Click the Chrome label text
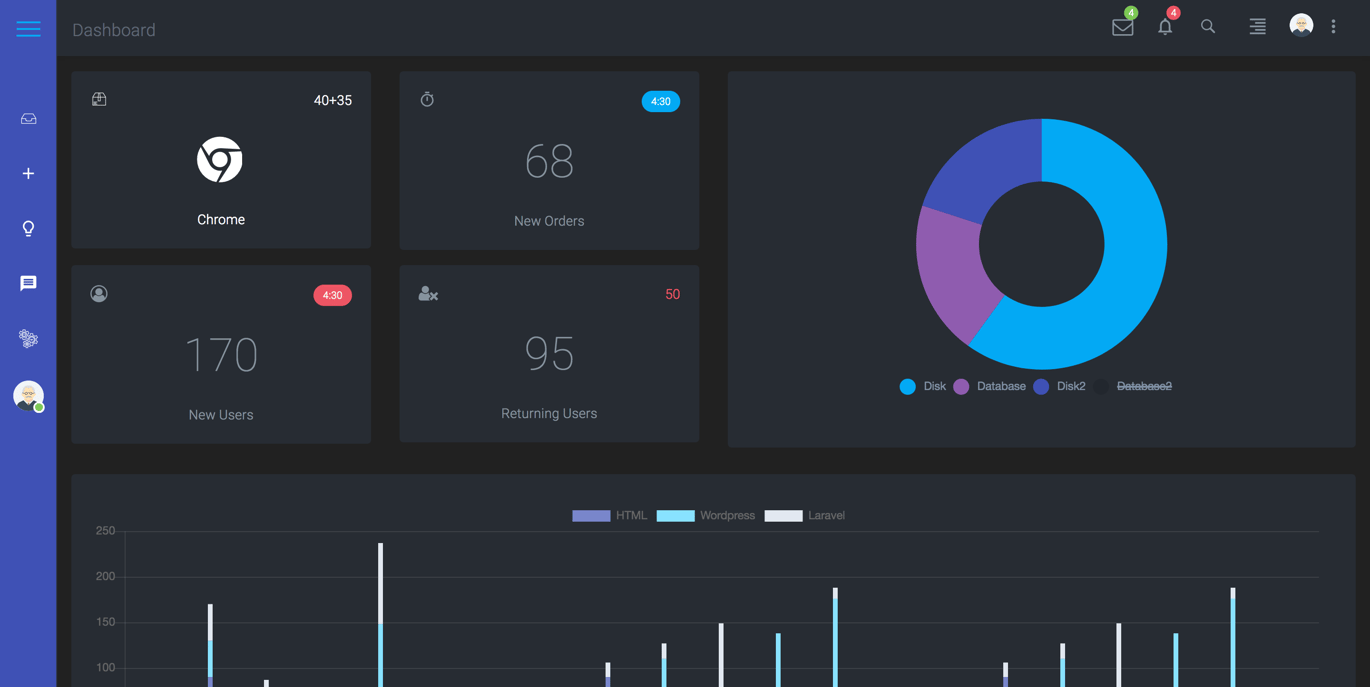Viewport: 1370px width, 687px height. click(221, 220)
